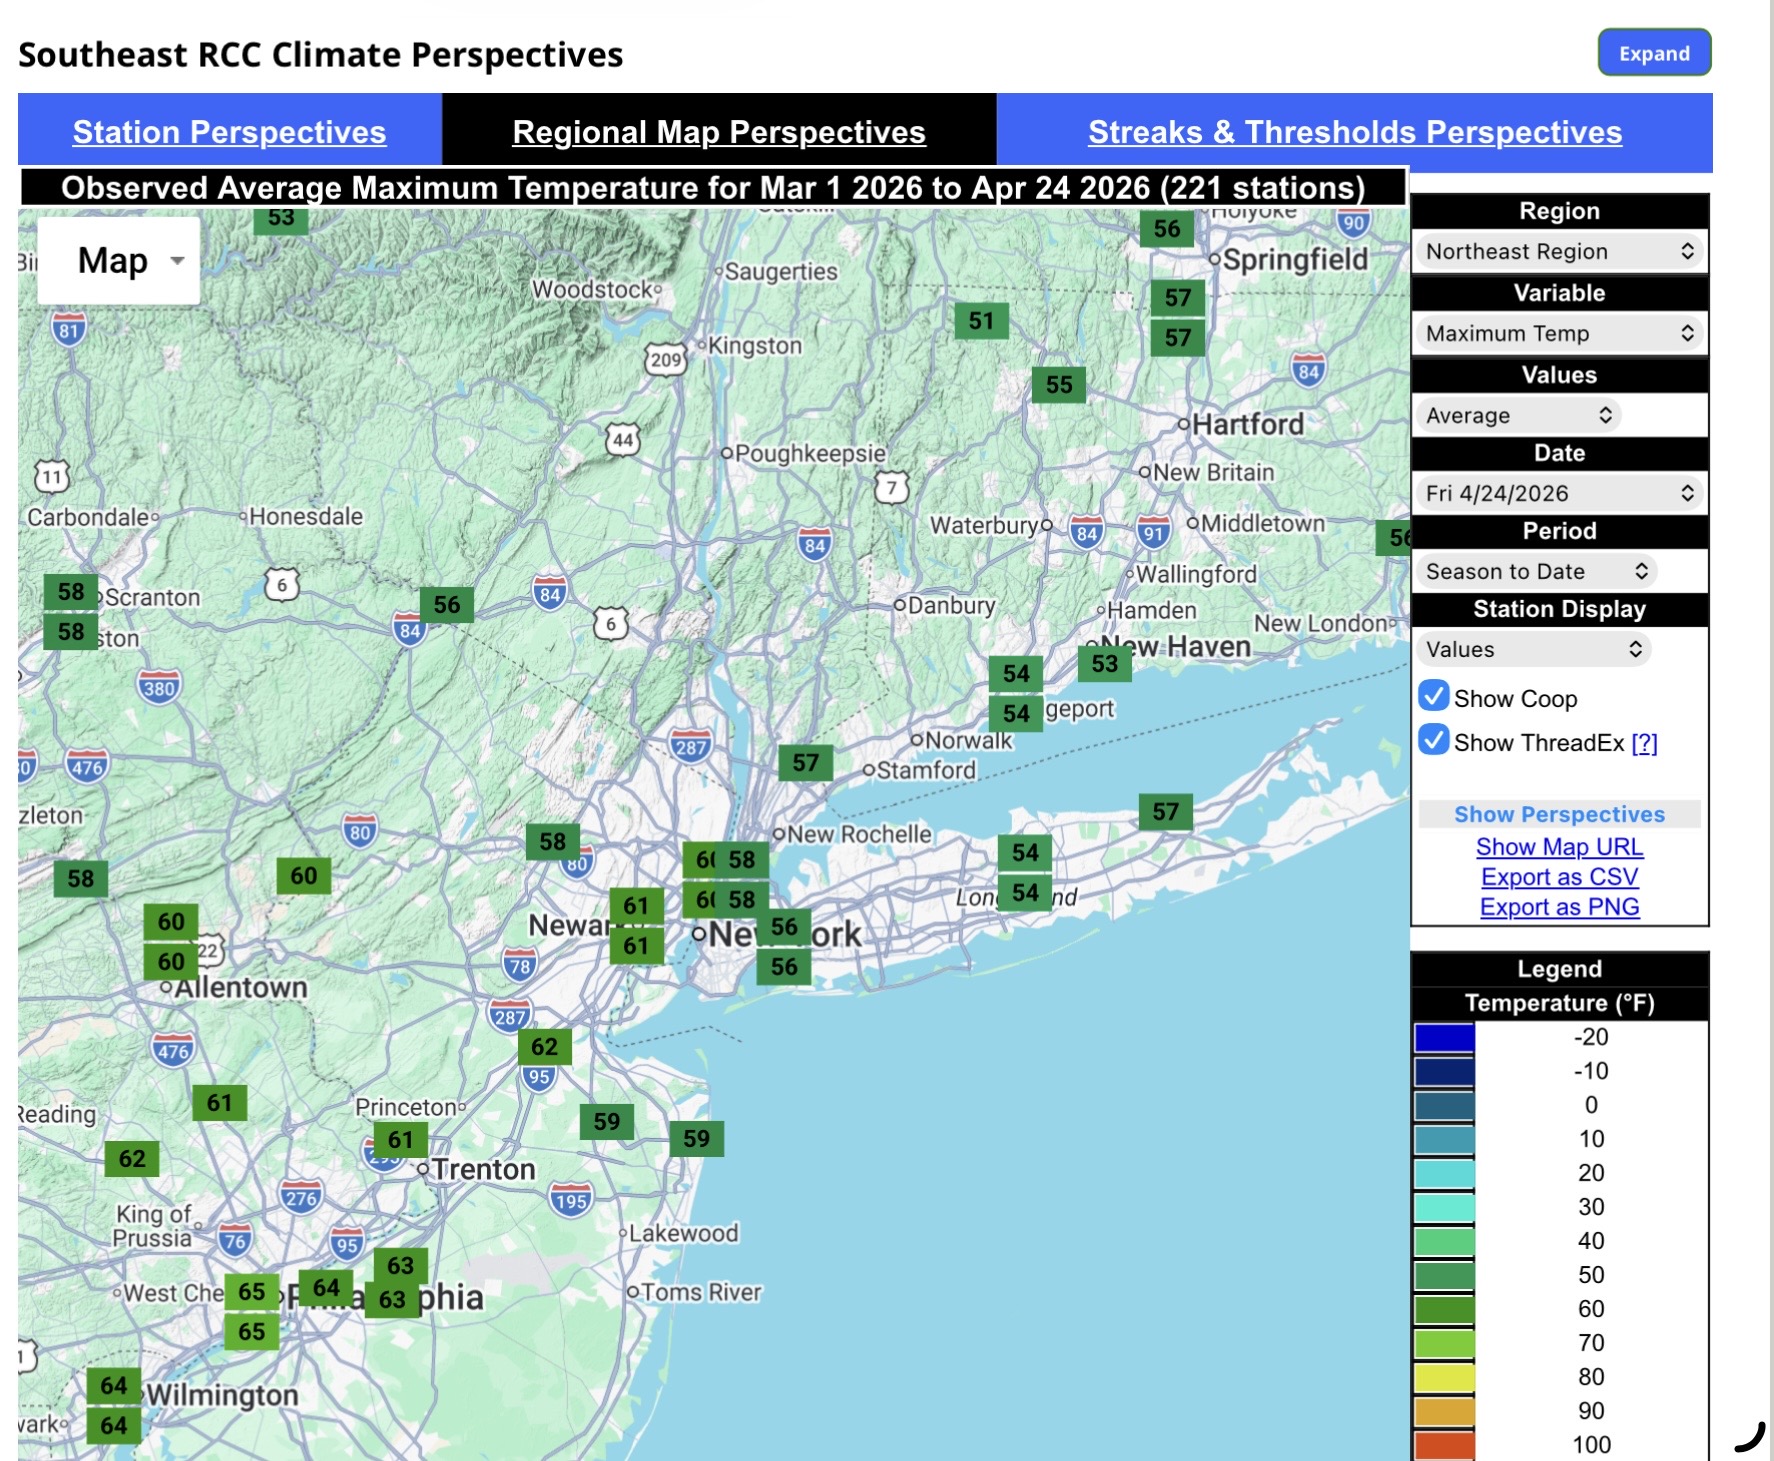Open Streaks & Thresholds Perspectives tab
Screen dimensions: 1774x1461
click(x=1354, y=132)
